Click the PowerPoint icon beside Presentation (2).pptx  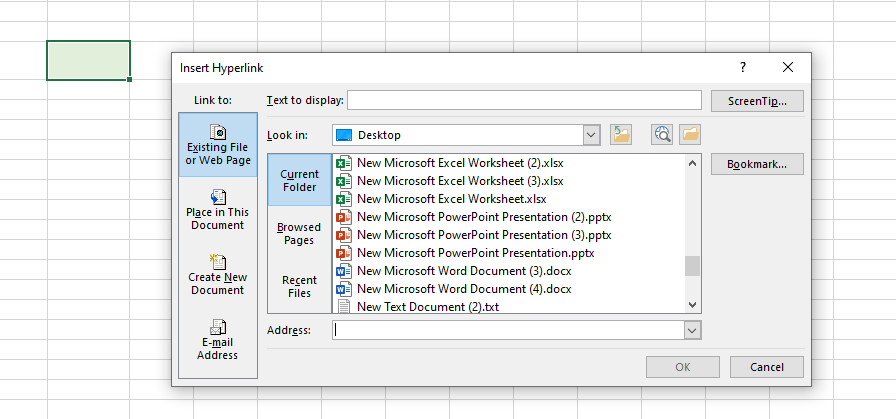click(x=344, y=217)
